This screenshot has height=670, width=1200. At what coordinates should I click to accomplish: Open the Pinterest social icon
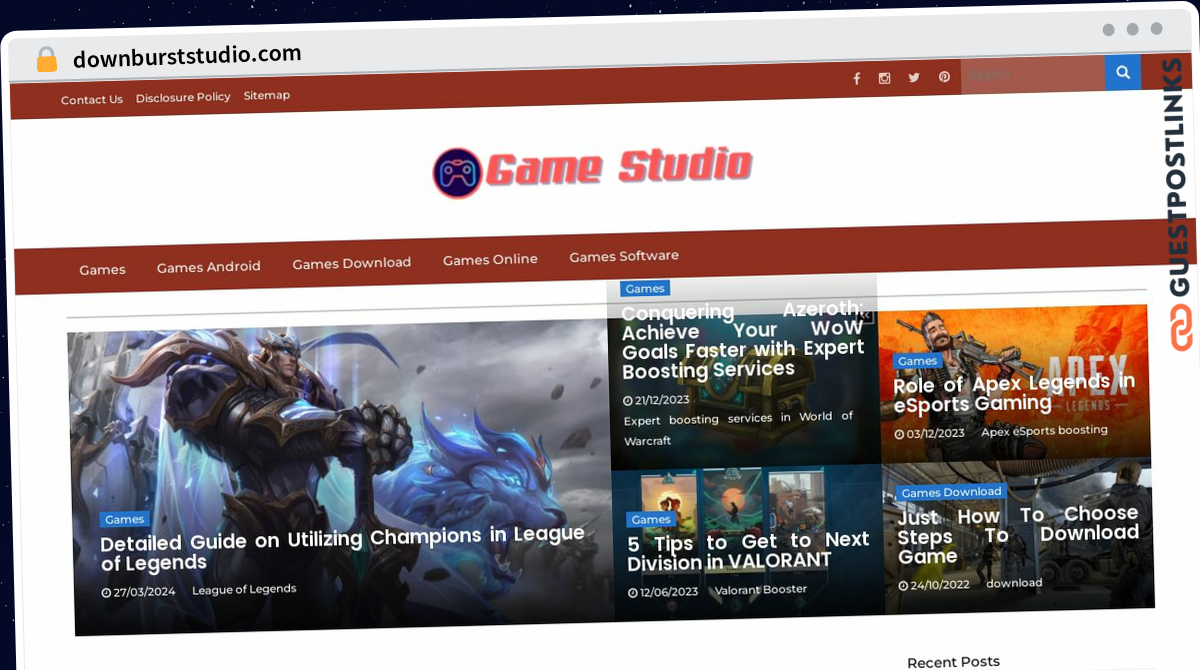tap(944, 76)
